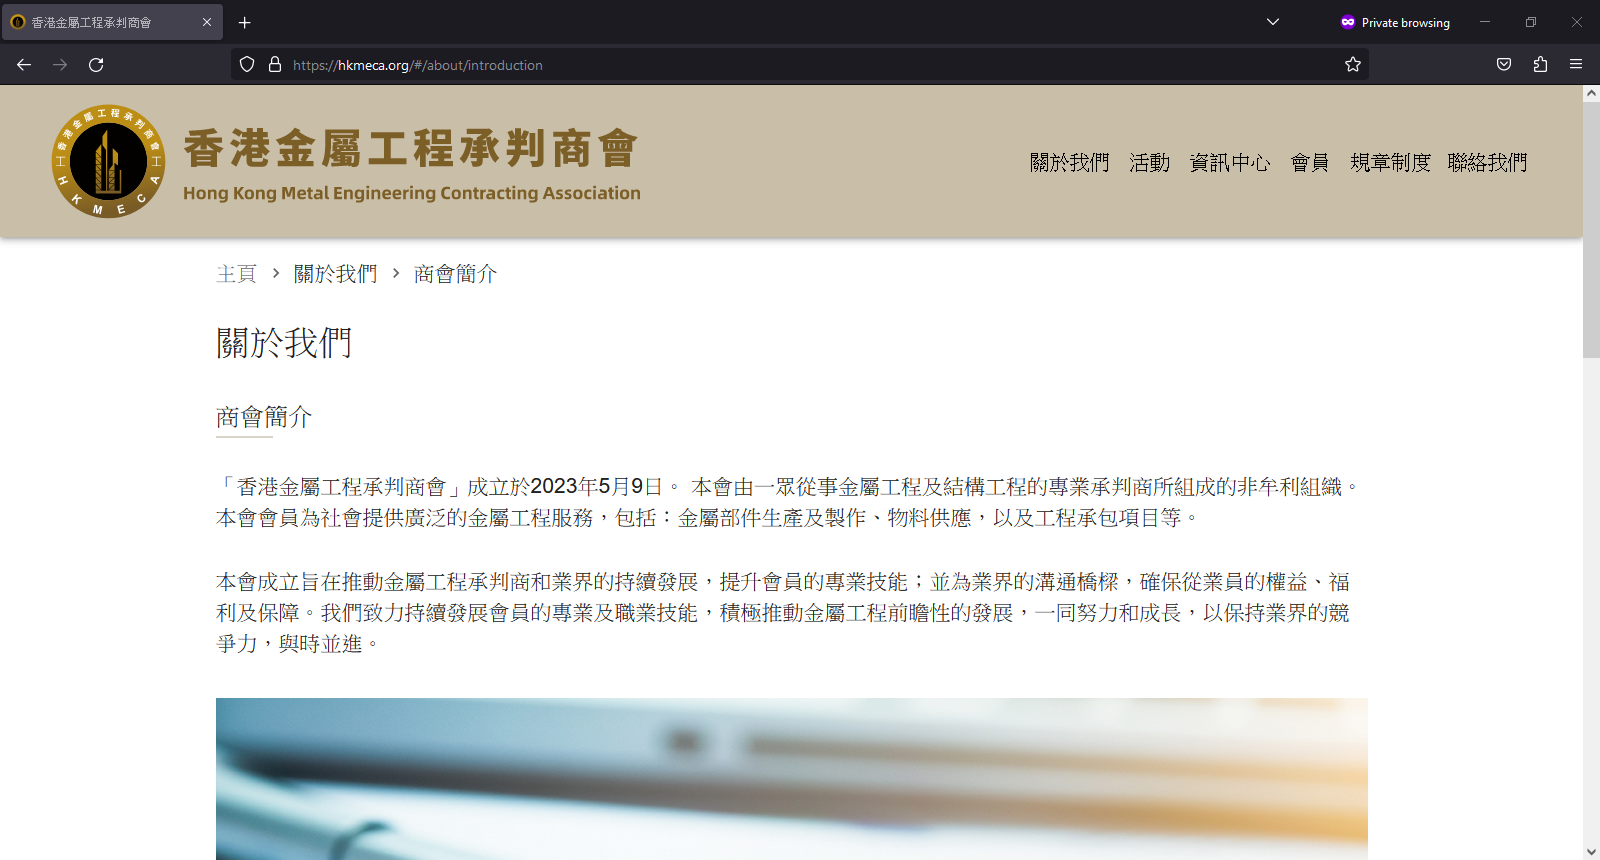Click the founding date 2023年5月9日 text
The height and width of the screenshot is (860, 1600).
point(596,487)
